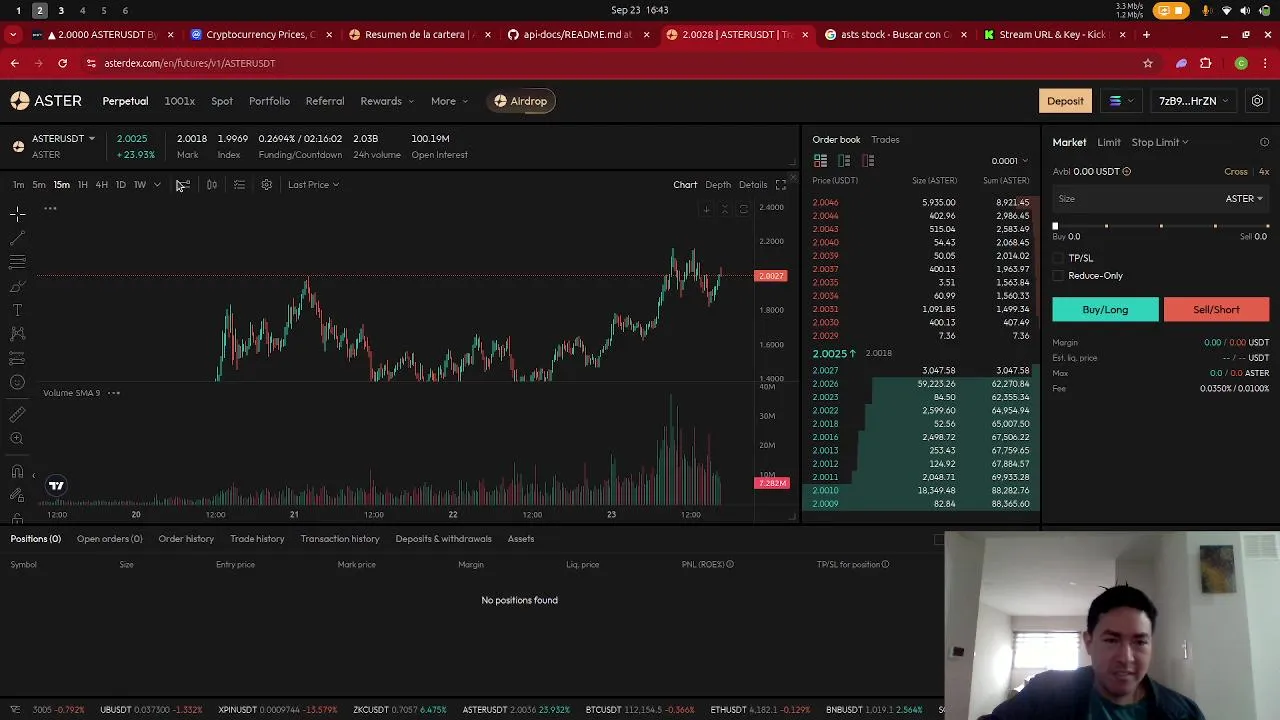
Task: Click the Deposit button
Action: pos(1065,101)
